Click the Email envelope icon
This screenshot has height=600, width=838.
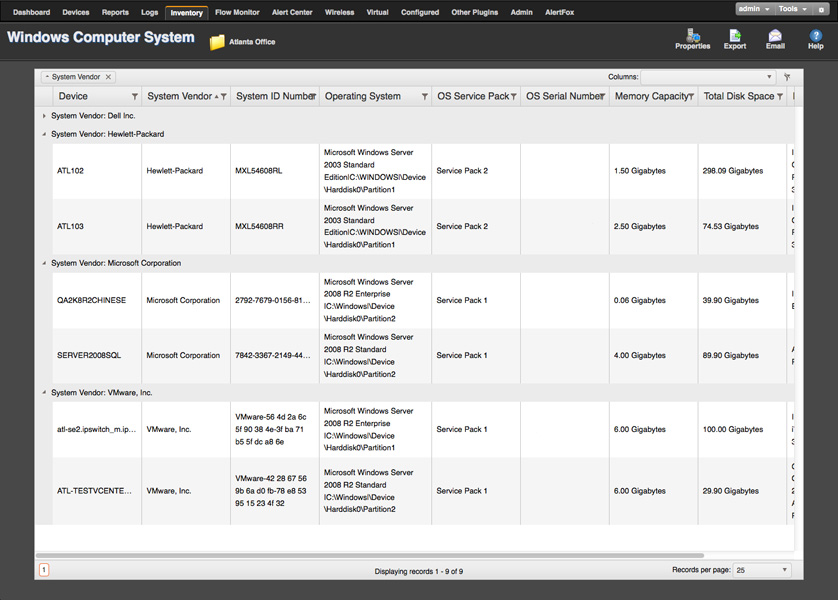(x=775, y=38)
